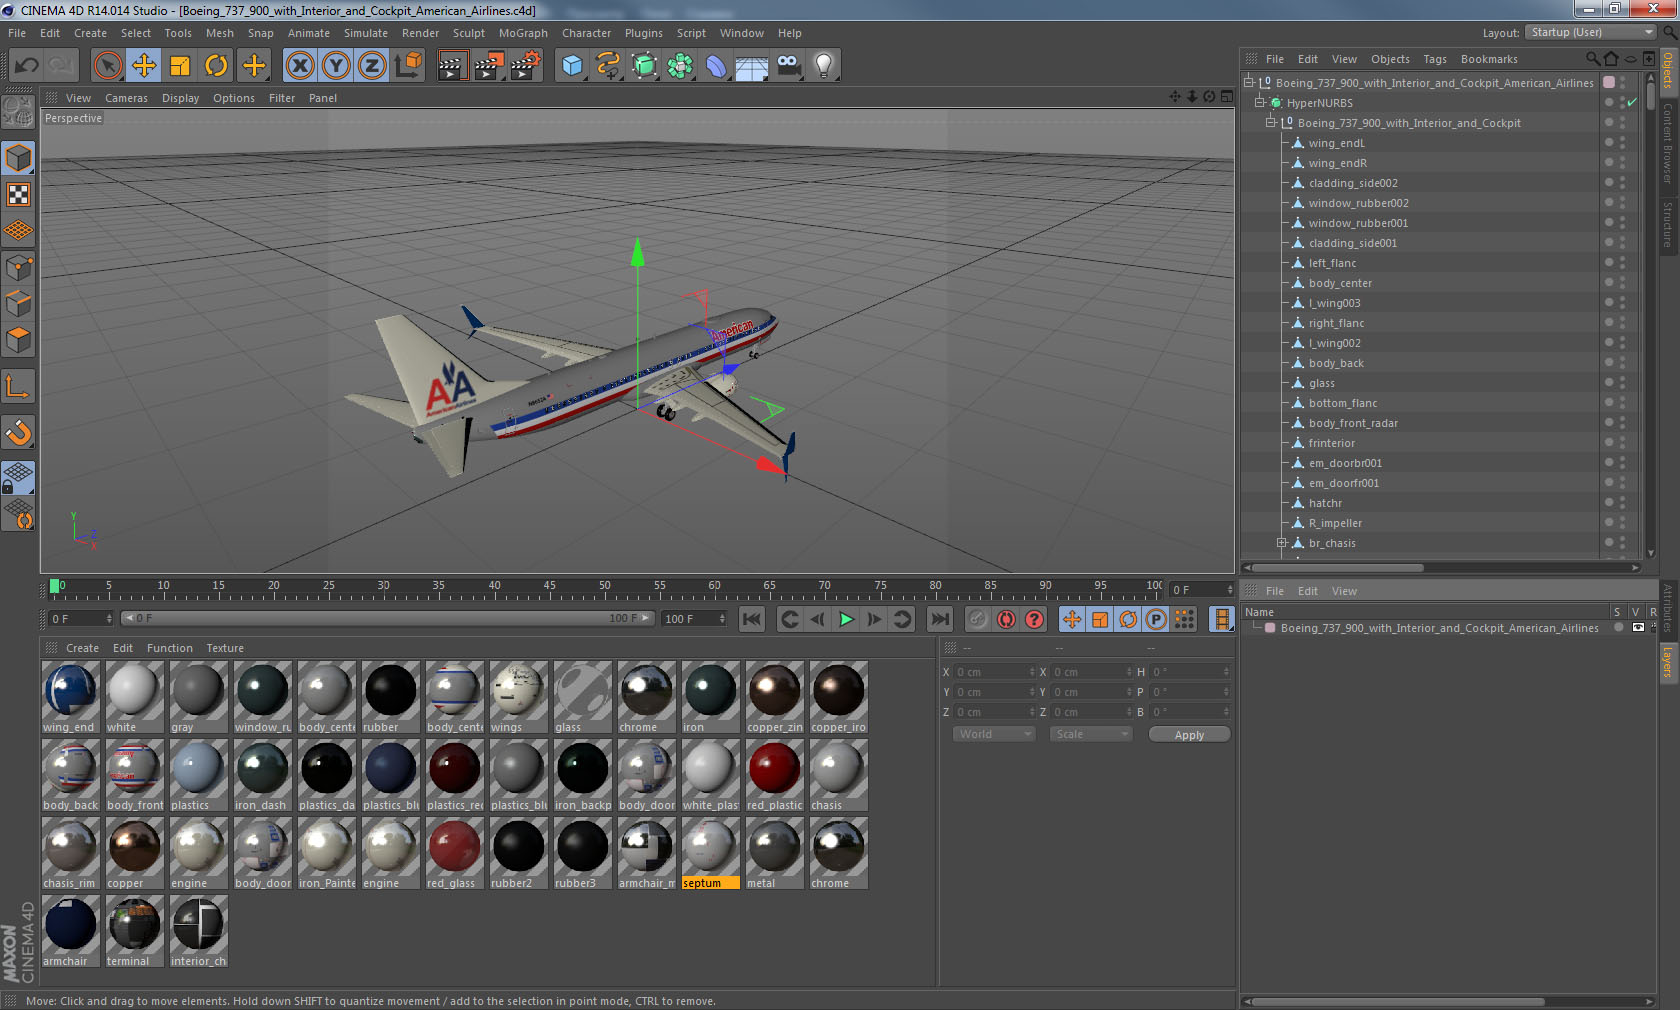Open the Scale mode dropdown
The height and width of the screenshot is (1010, 1680).
click(x=1090, y=734)
